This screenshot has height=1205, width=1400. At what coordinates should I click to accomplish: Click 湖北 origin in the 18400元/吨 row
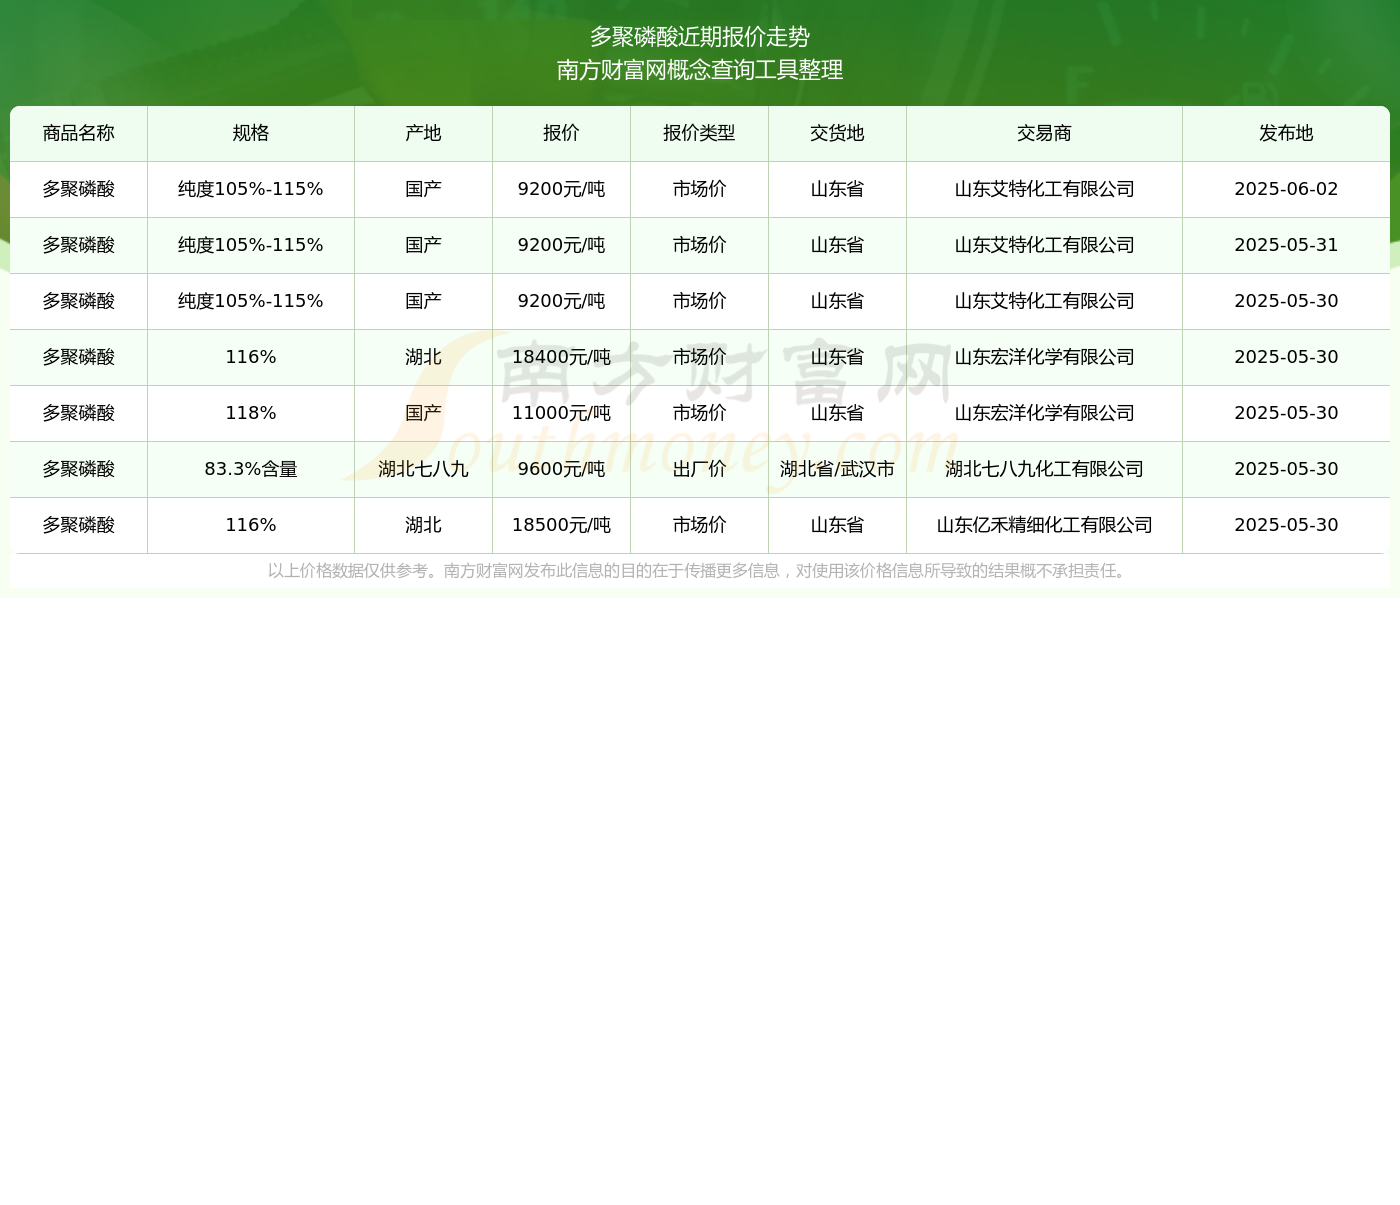tap(423, 357)
